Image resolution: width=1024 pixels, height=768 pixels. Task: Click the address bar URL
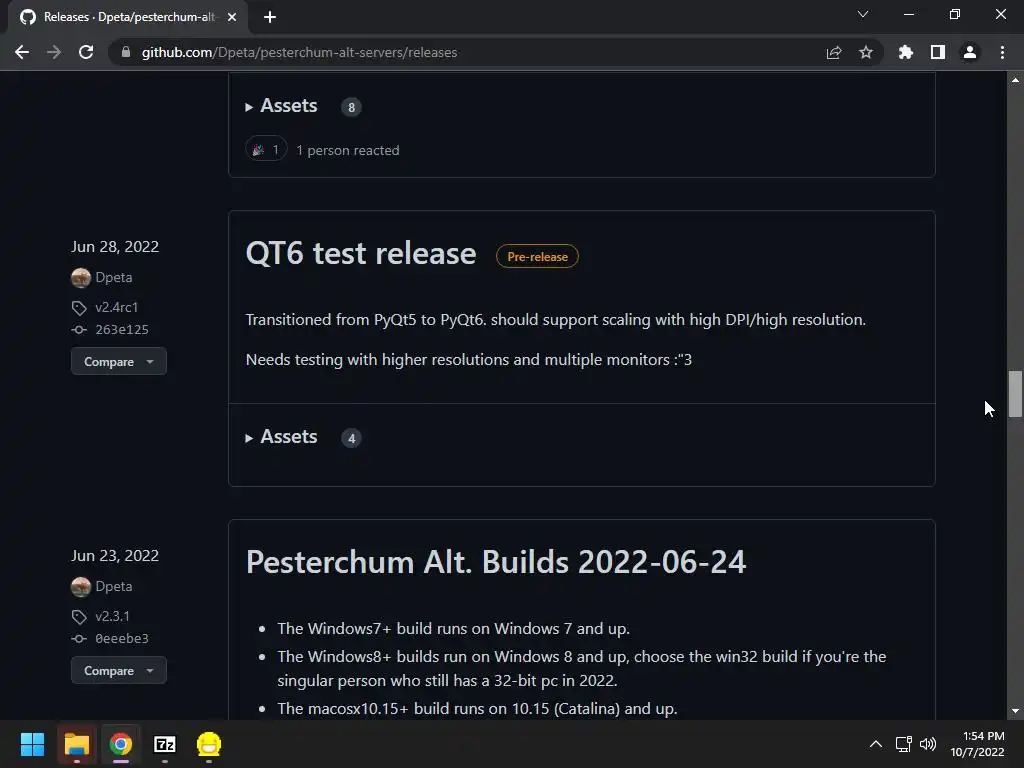(299, 52)
